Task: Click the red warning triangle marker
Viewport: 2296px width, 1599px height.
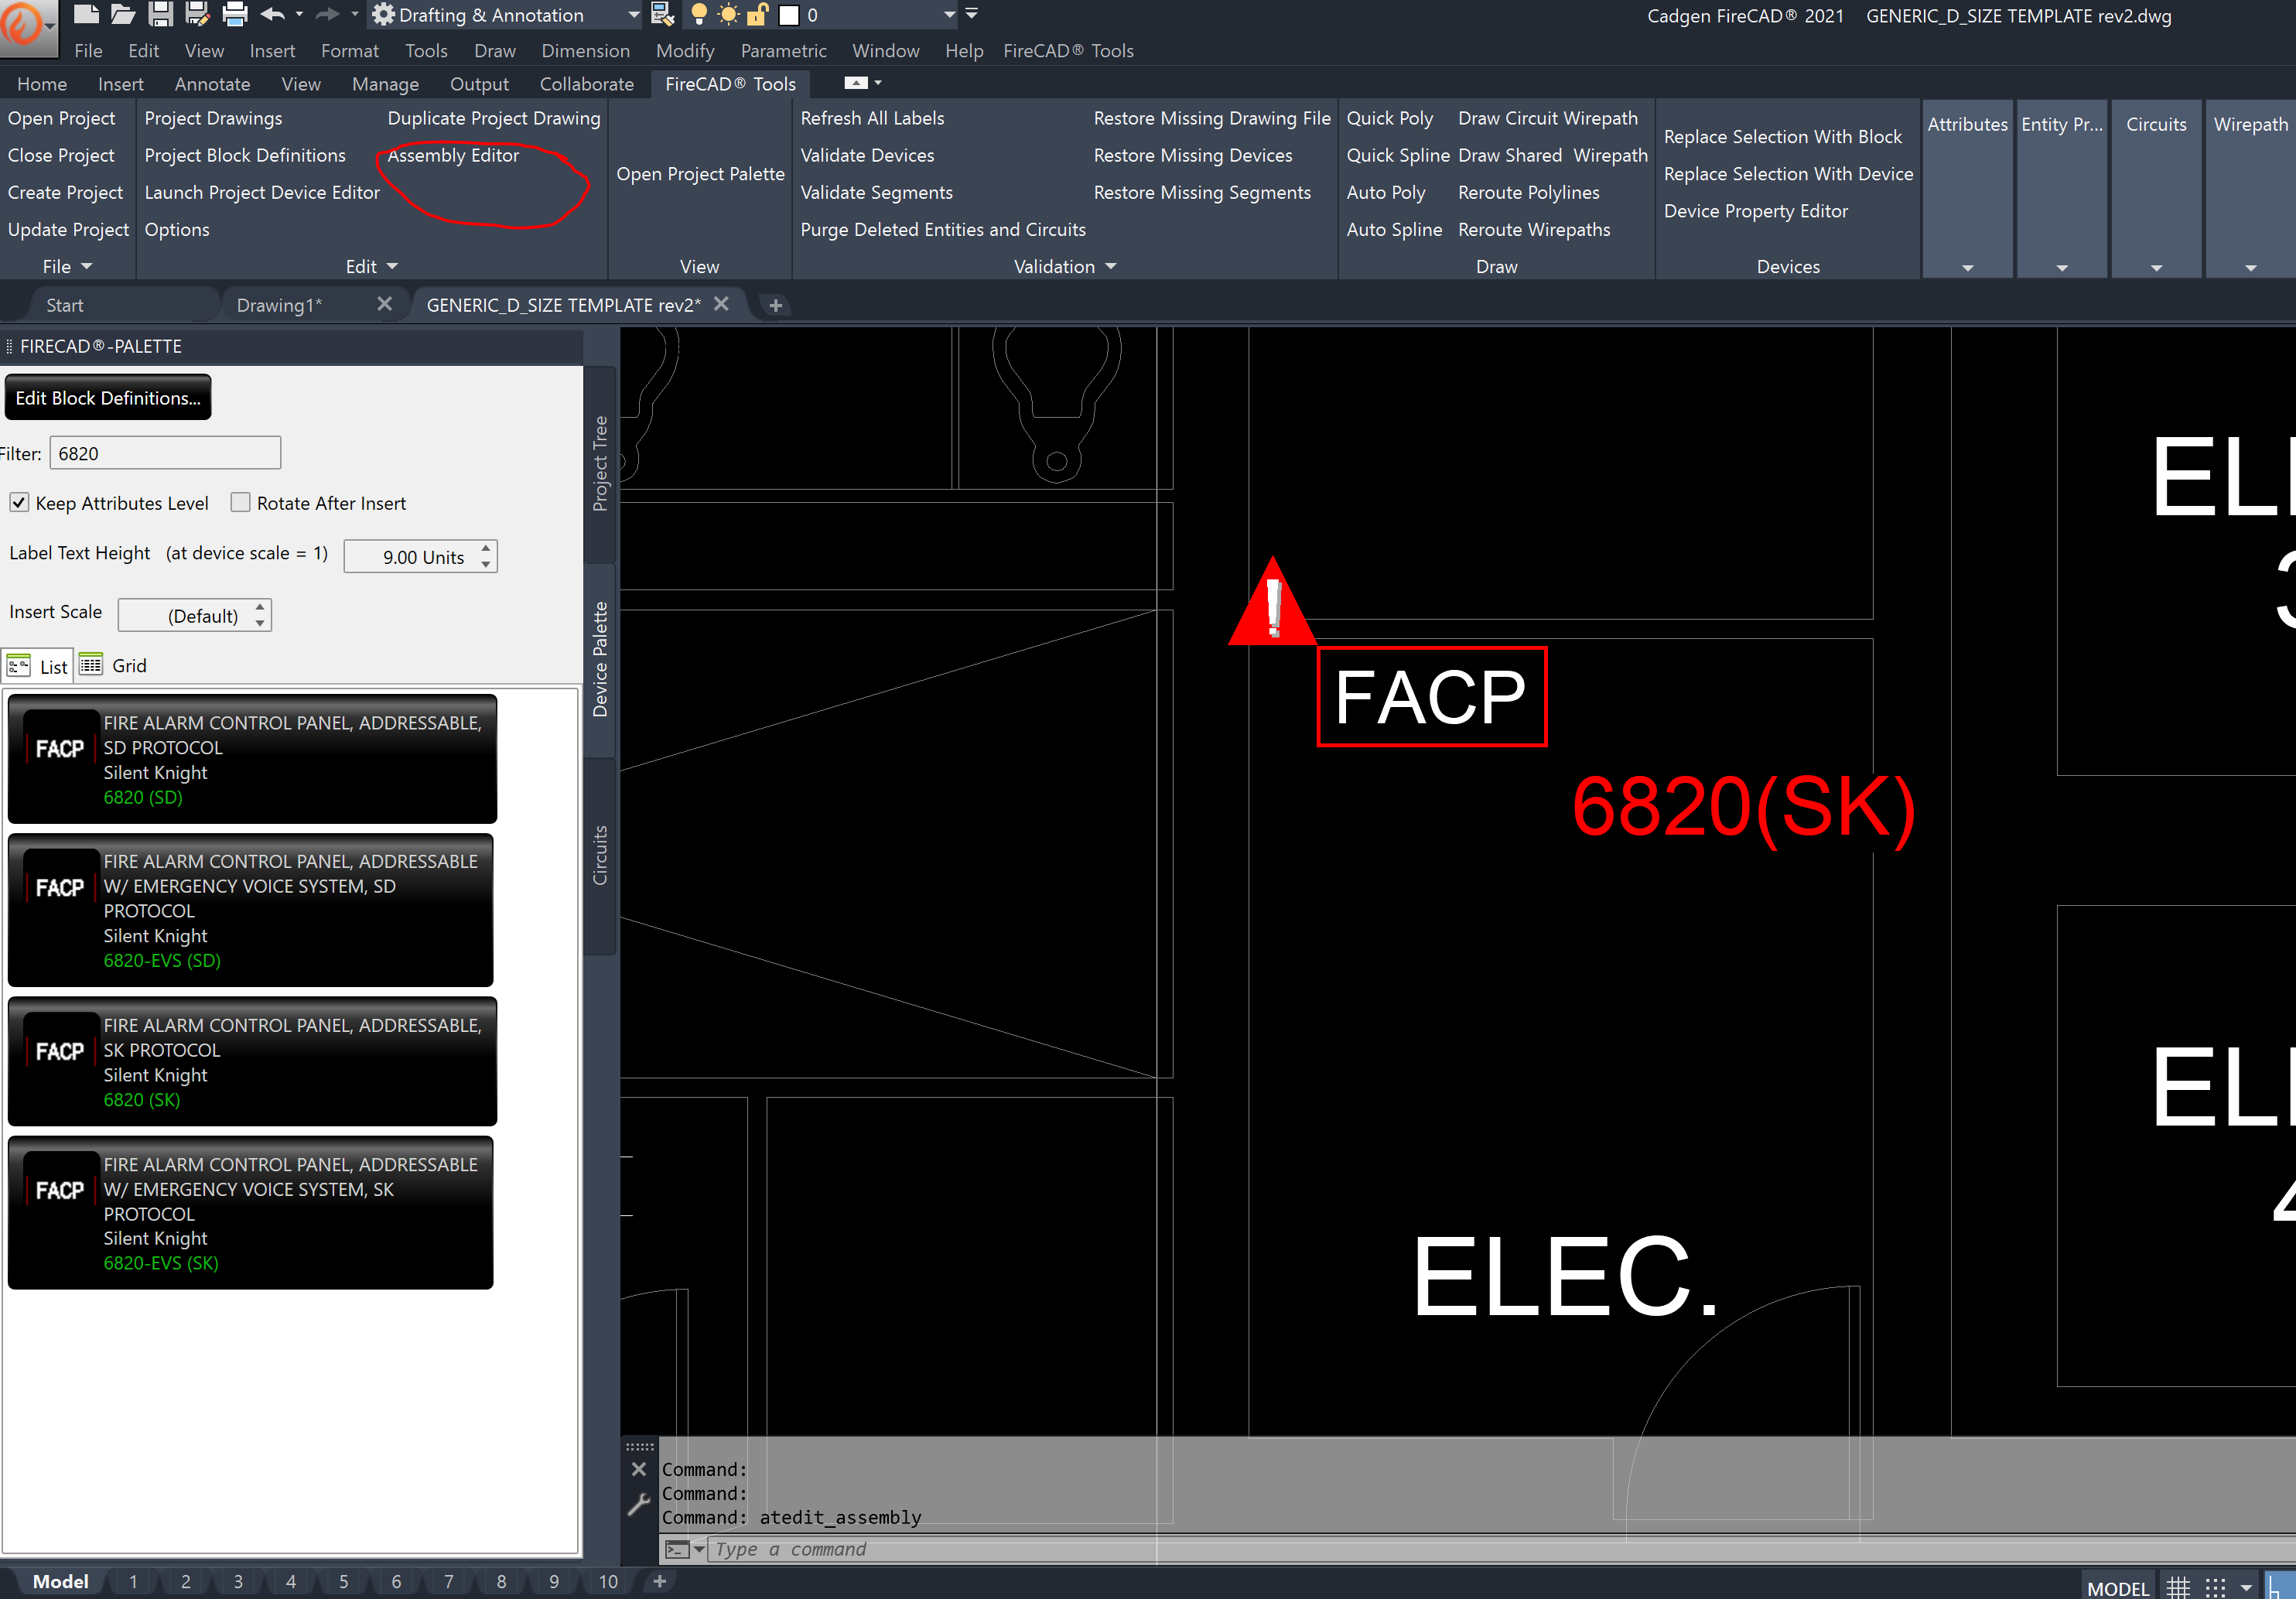Action: (x=1272, y=604)
